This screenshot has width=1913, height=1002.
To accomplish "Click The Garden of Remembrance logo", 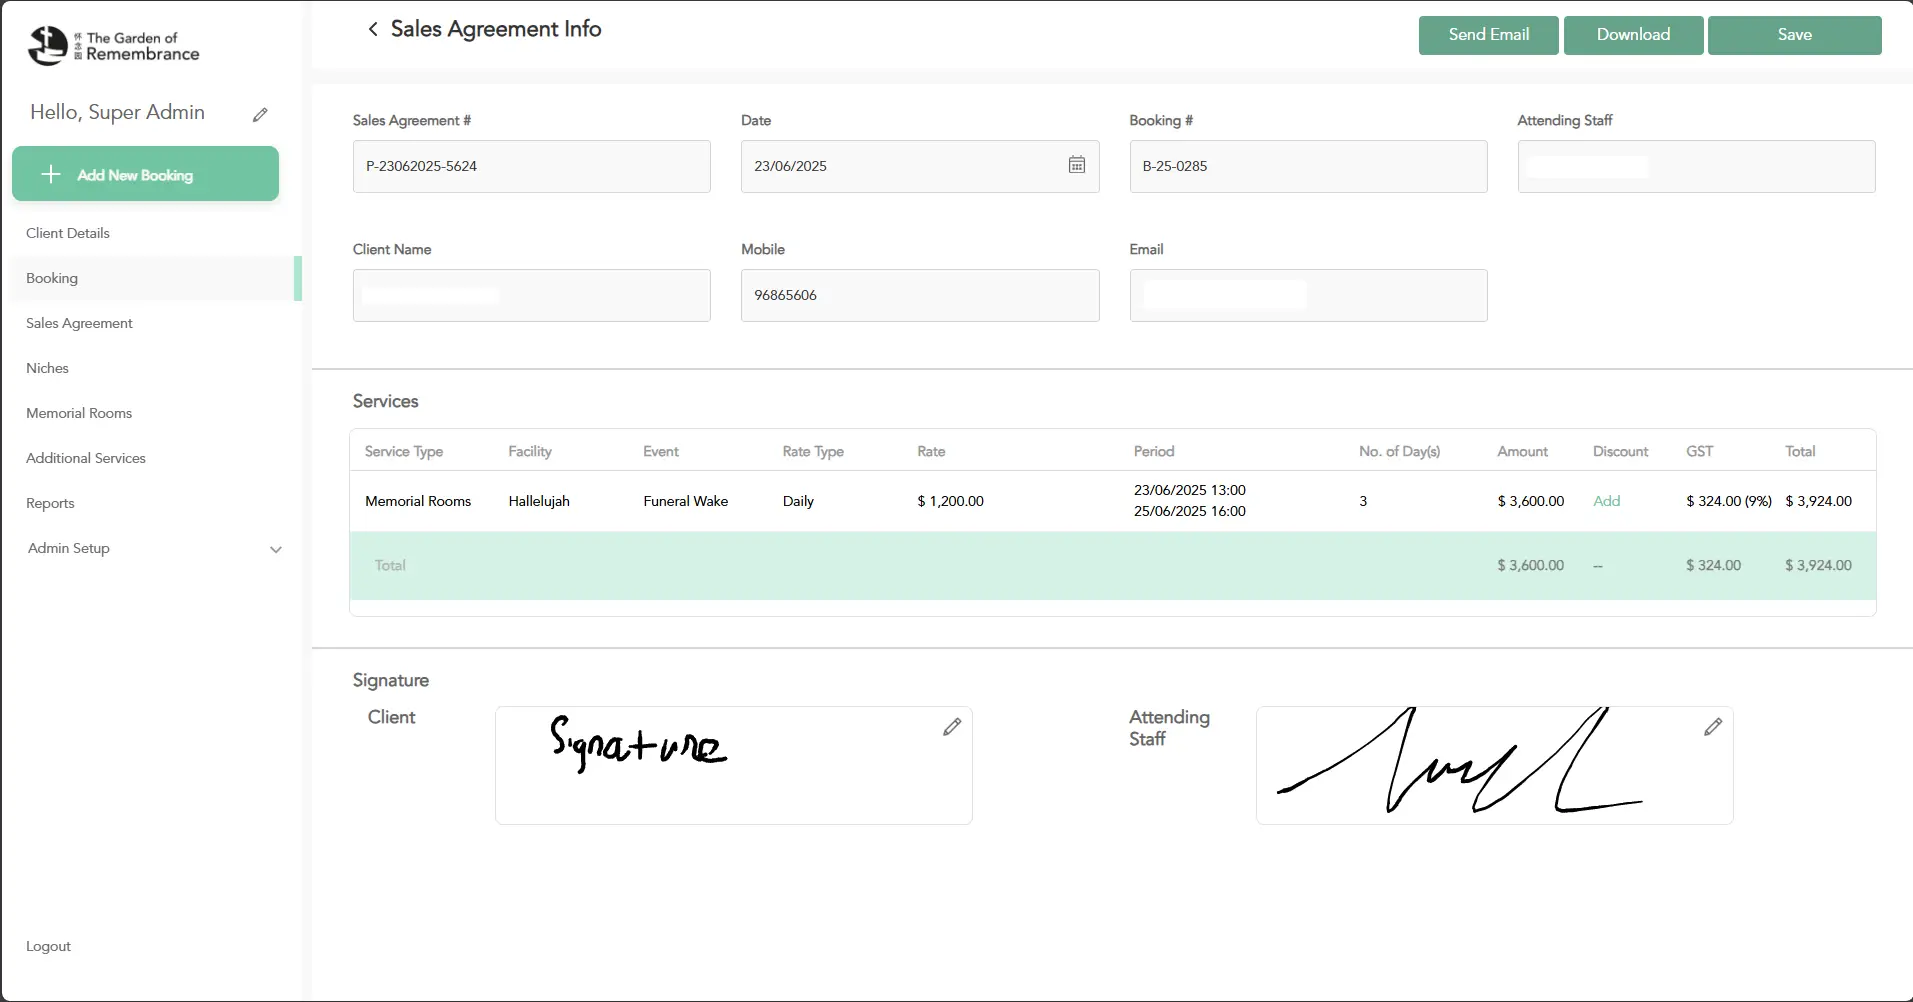I will click(x=113, y=46).
